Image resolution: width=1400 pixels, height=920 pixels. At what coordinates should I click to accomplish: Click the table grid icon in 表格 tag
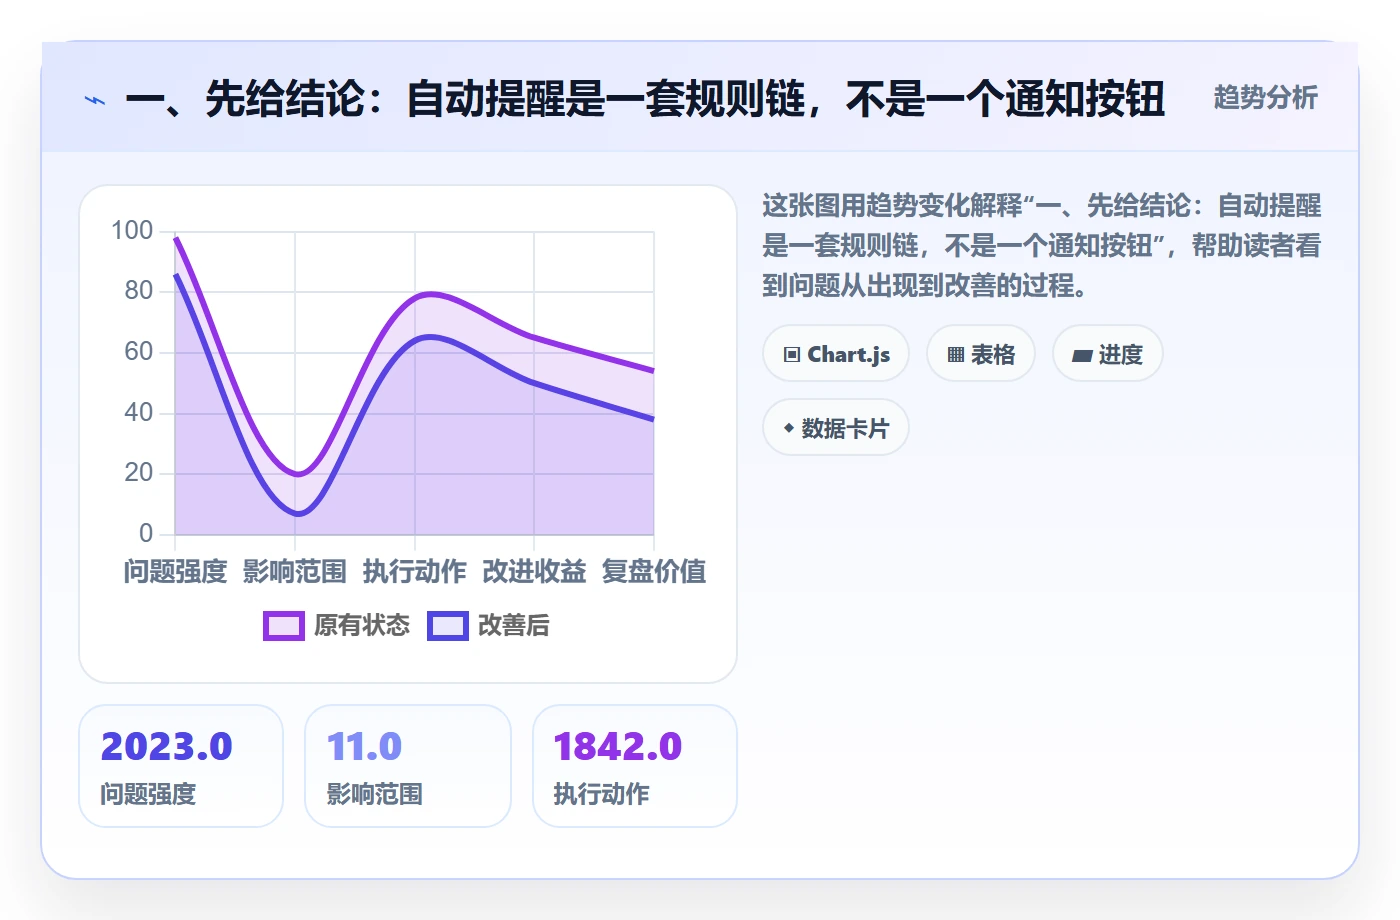coord(956,355)
